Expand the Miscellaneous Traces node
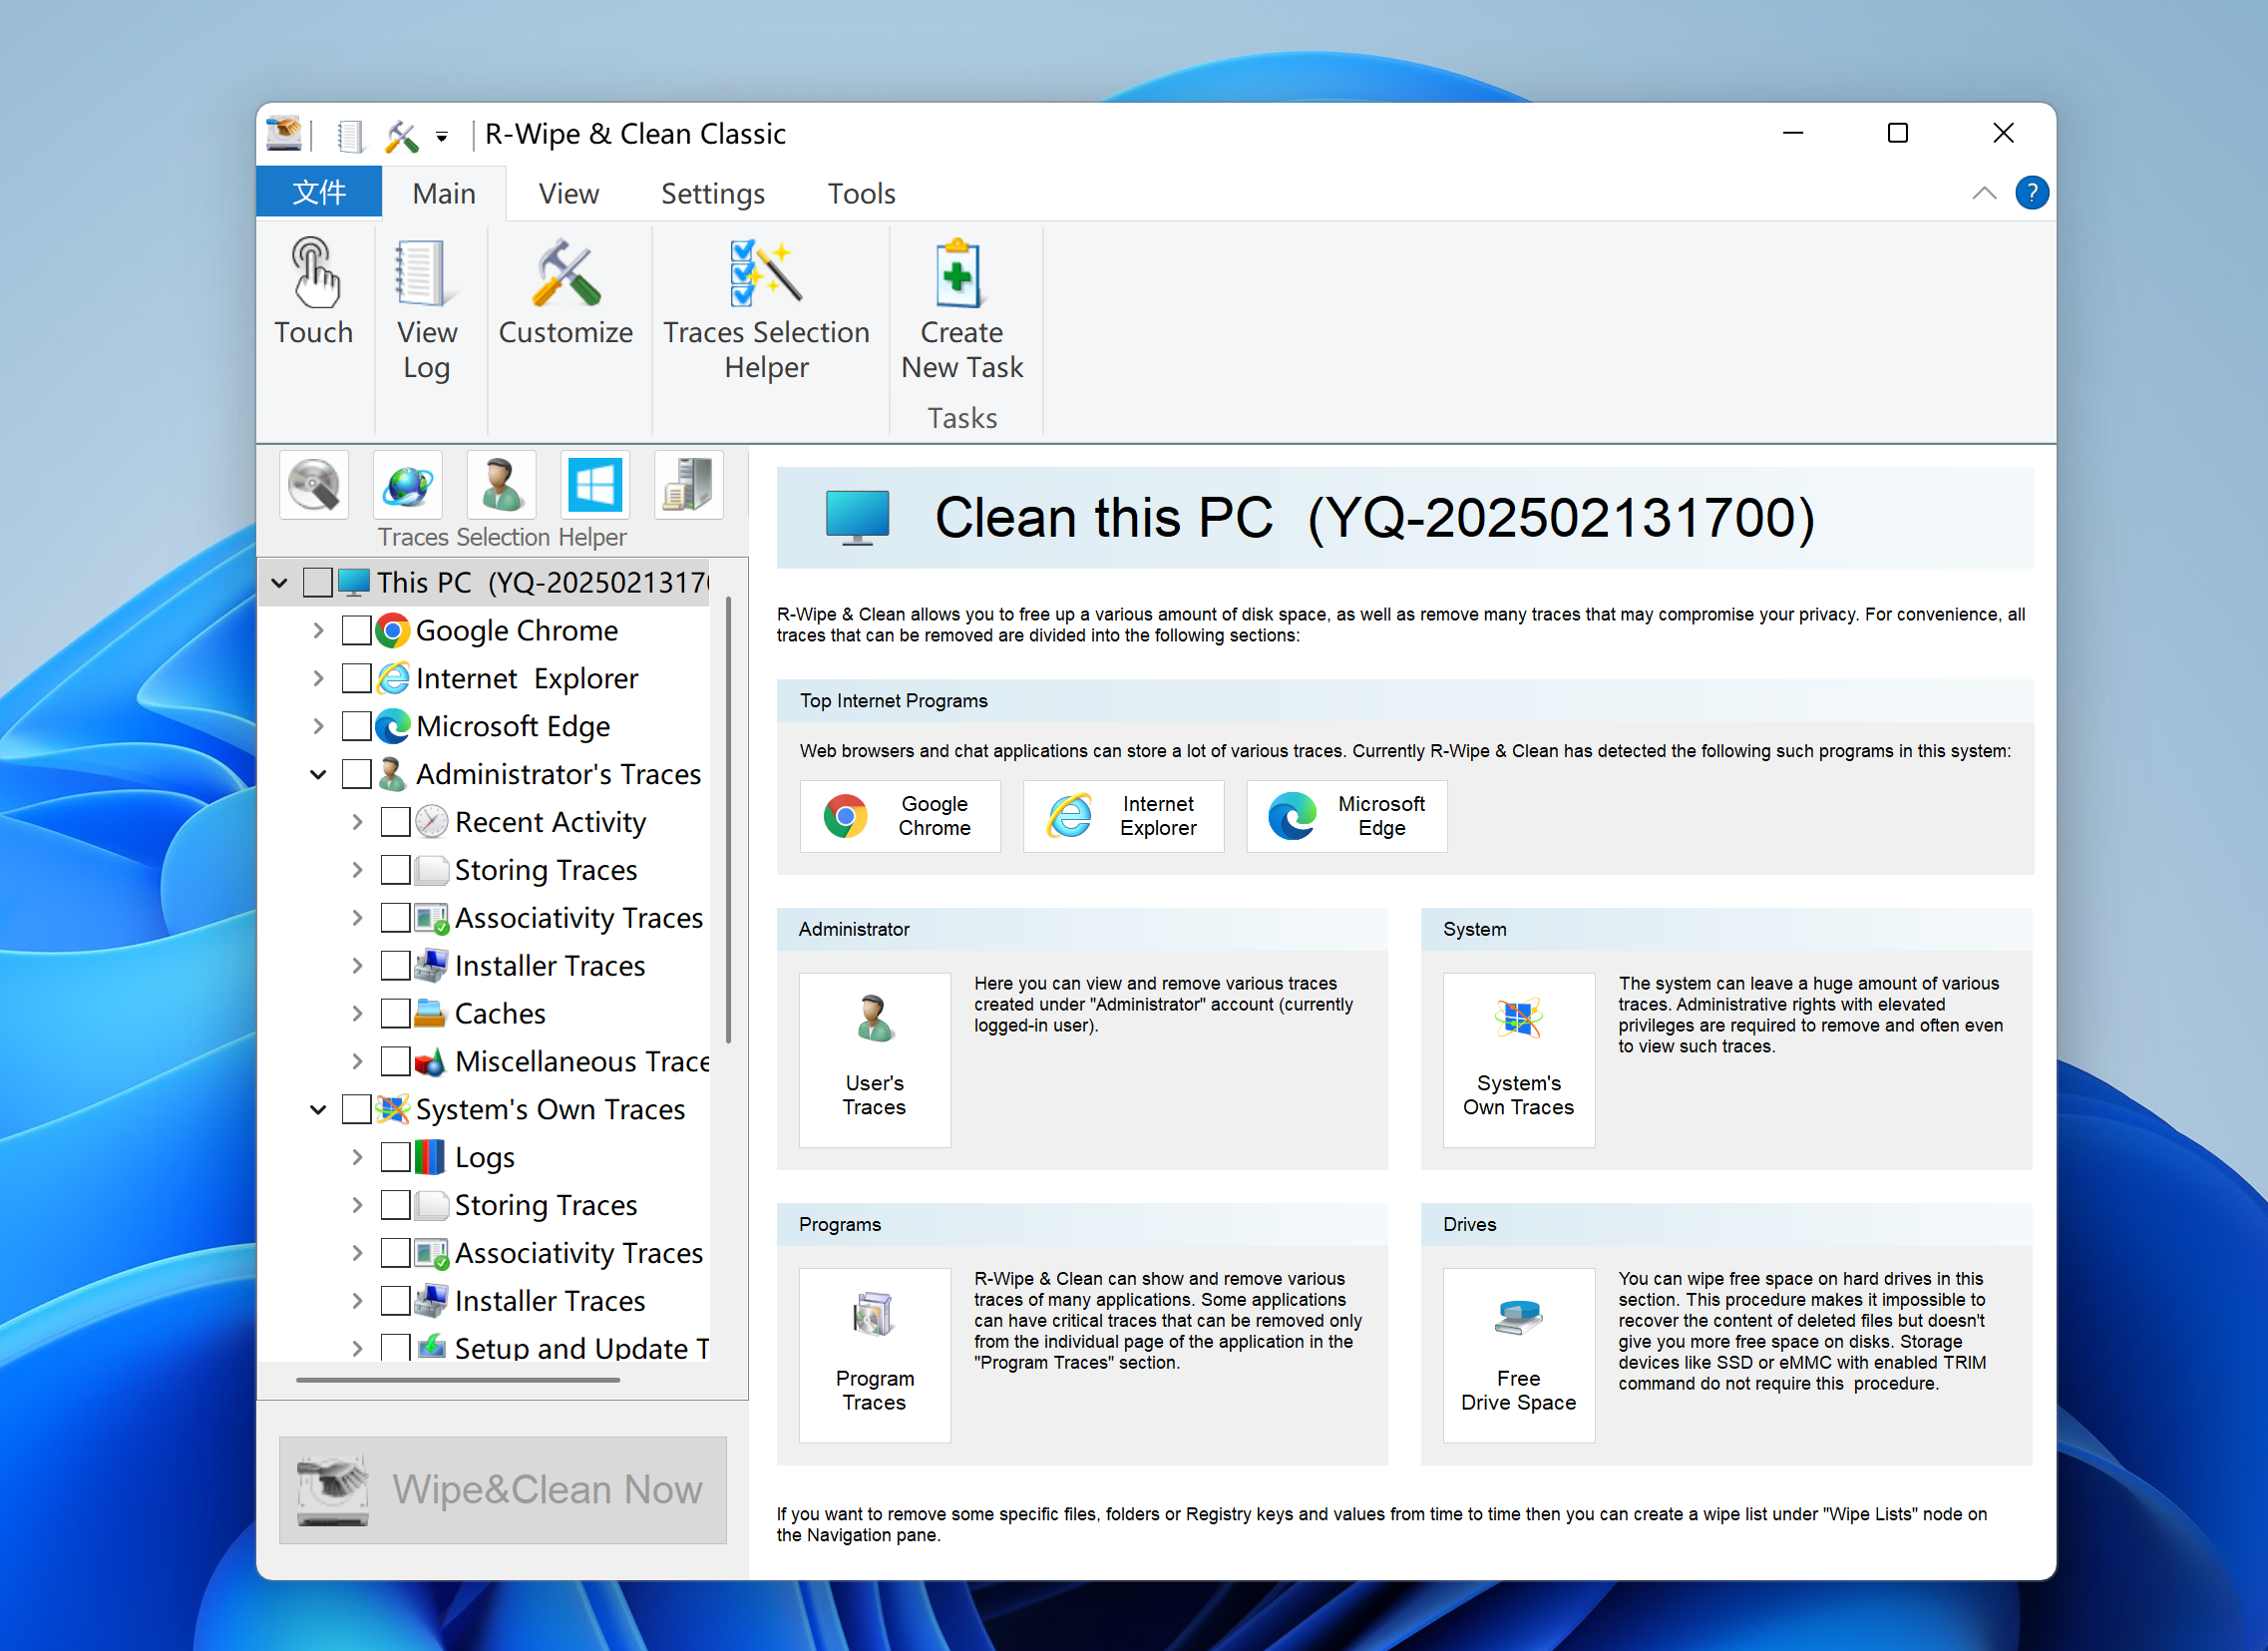The width and height of the screenshot is (2268, 1651). (357, 1062)
